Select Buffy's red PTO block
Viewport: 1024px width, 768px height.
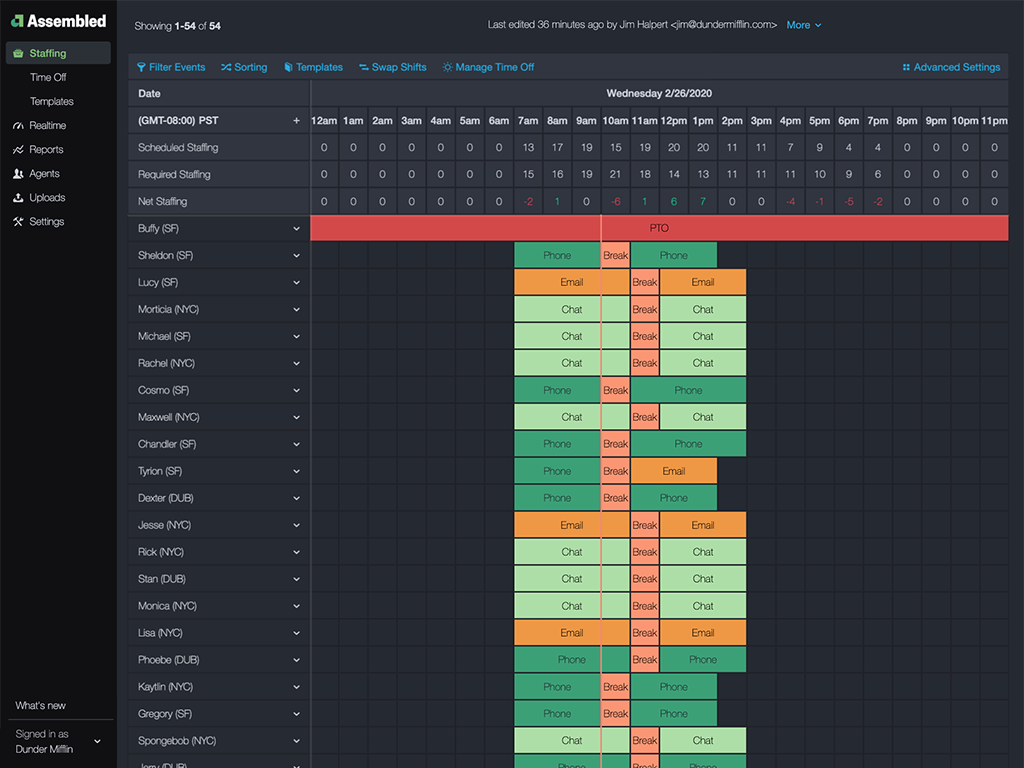pos(658,229)
